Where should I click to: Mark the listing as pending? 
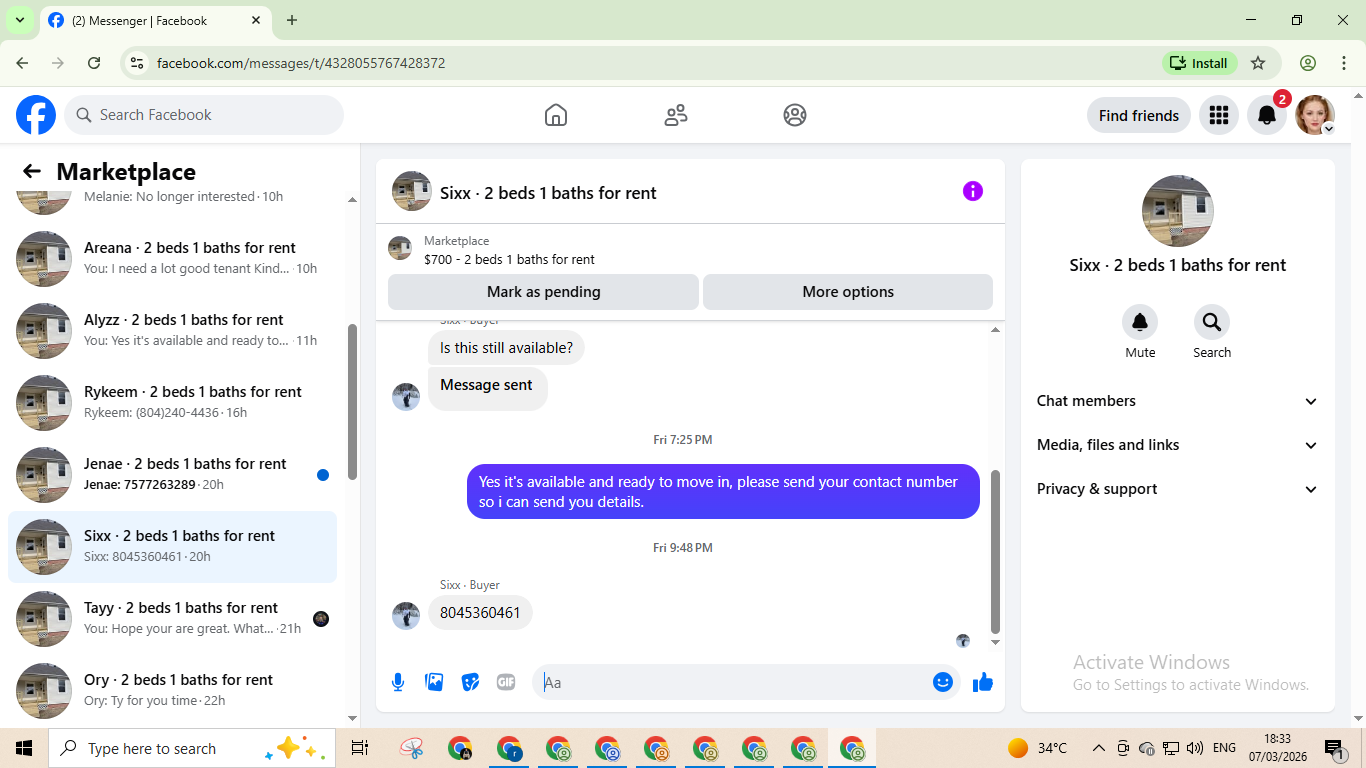coord(543,292)
